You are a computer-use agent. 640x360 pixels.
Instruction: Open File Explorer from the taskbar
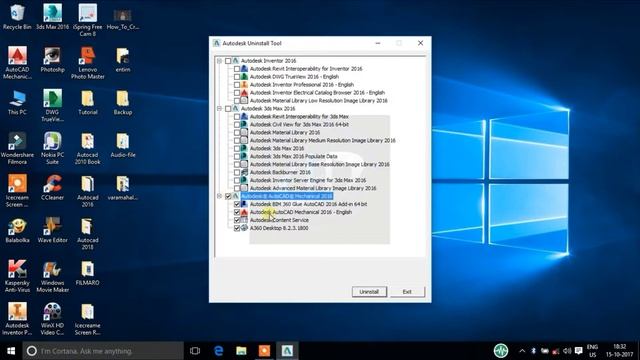click(241, 351)
